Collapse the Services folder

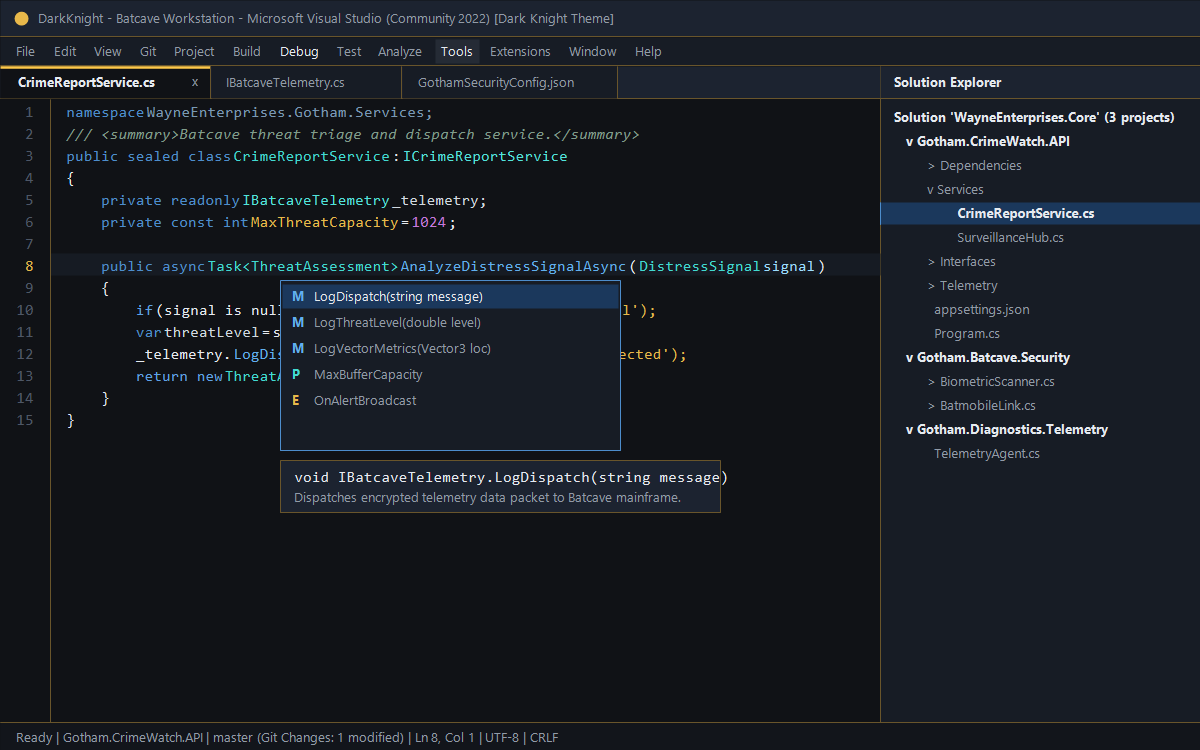point(930,190)
